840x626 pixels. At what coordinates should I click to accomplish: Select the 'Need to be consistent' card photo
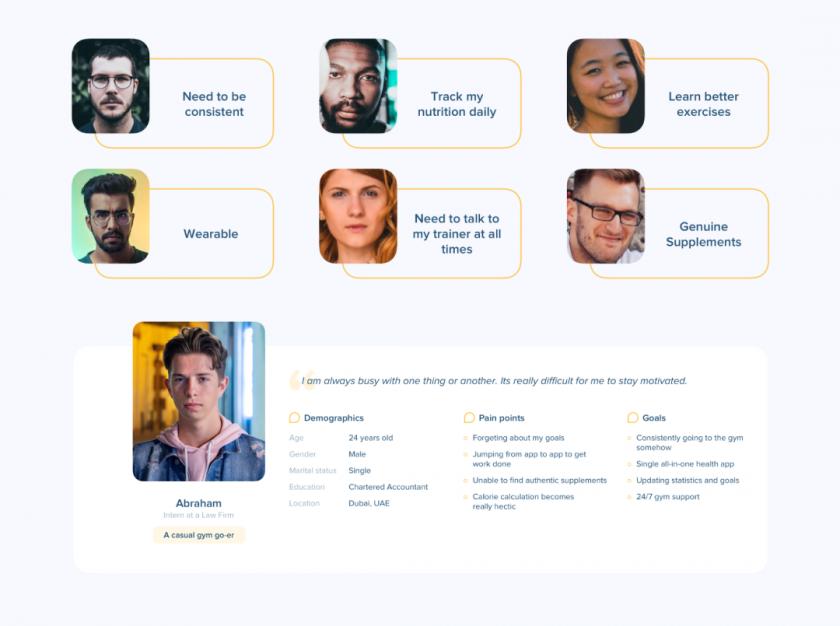coord(110,86)
